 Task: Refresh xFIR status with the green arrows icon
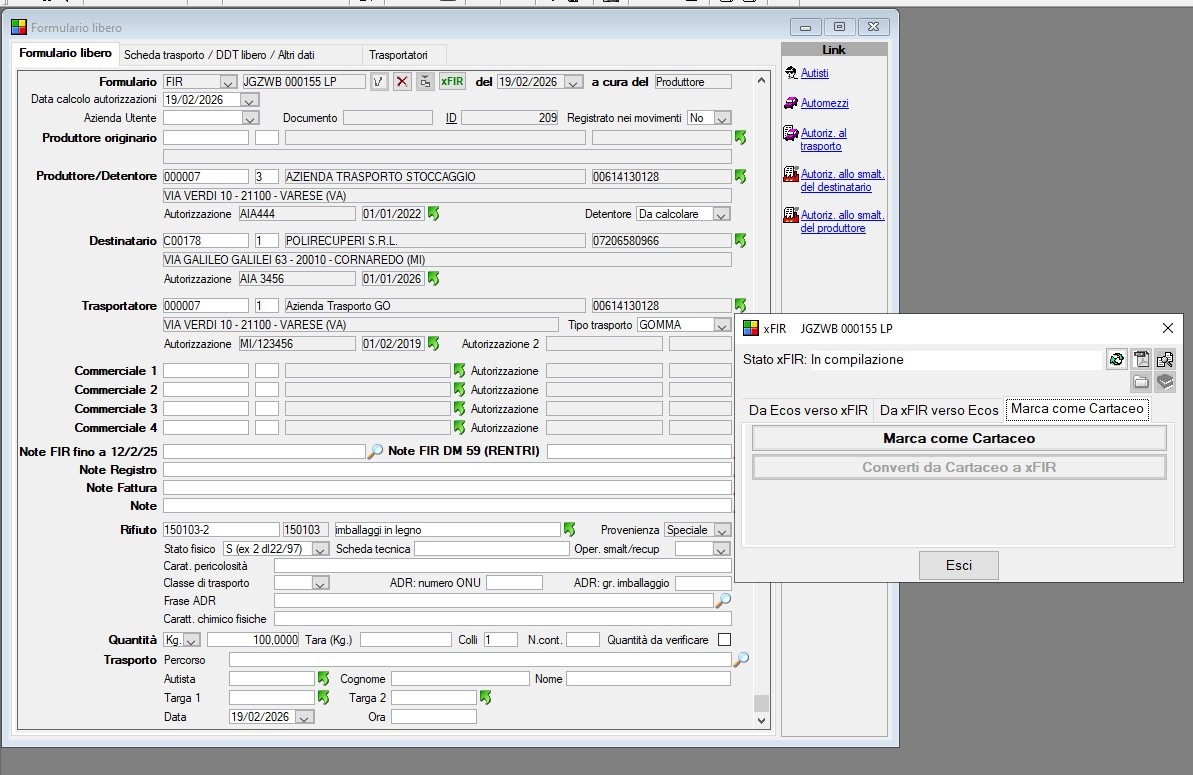(x=1117, y=360)
